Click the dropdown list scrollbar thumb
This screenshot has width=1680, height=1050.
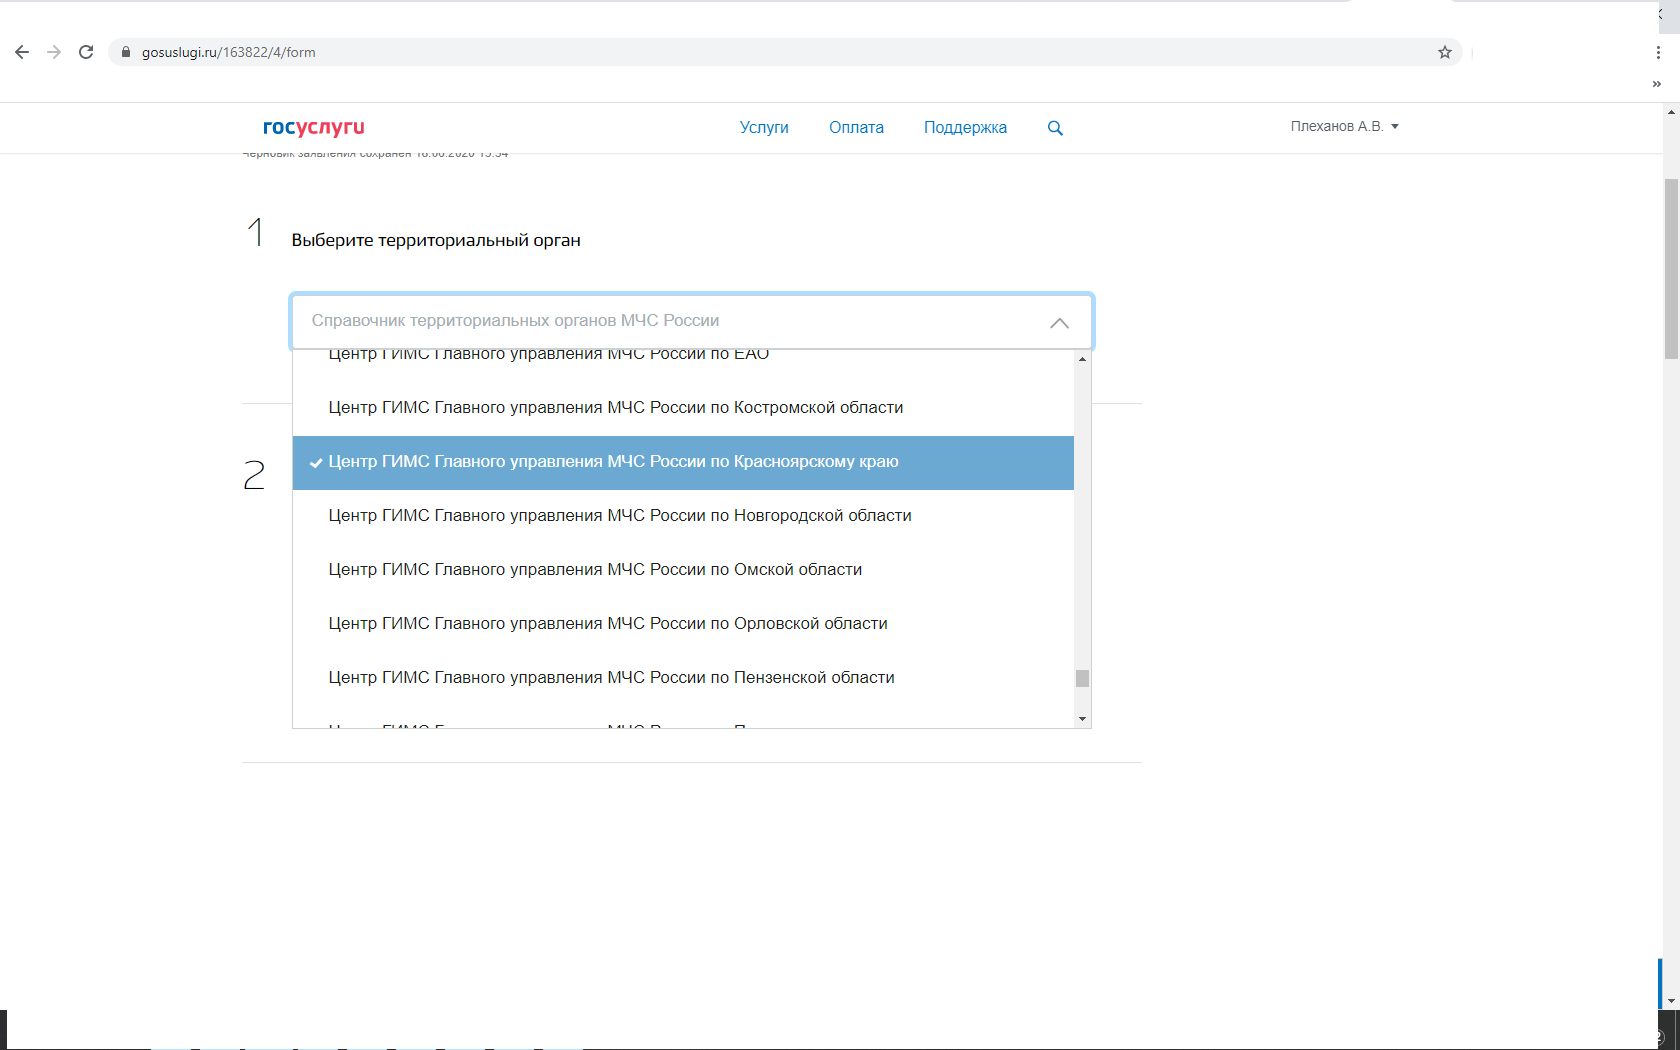coord(1082,678)
